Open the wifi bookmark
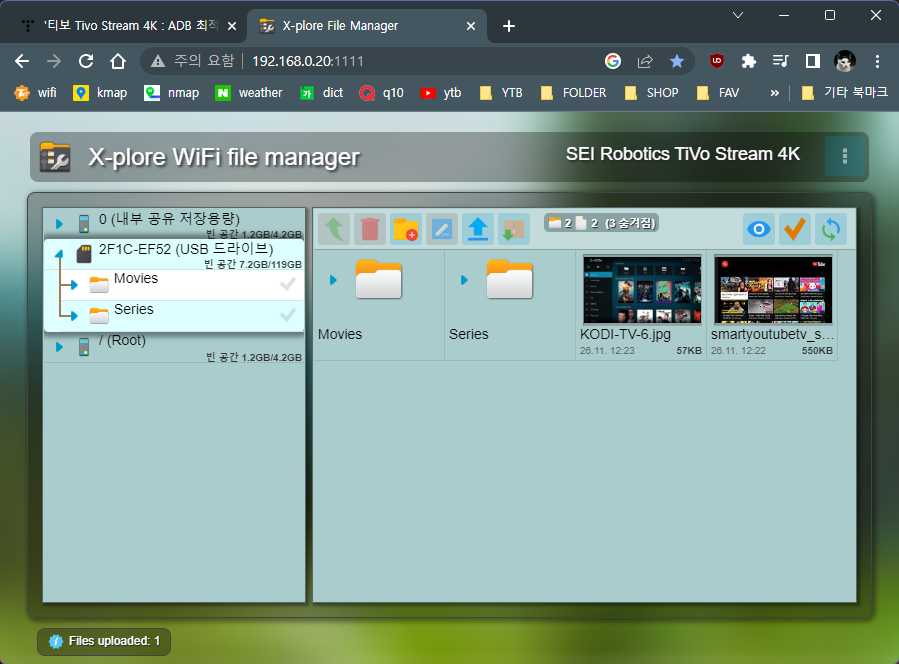 36,92
